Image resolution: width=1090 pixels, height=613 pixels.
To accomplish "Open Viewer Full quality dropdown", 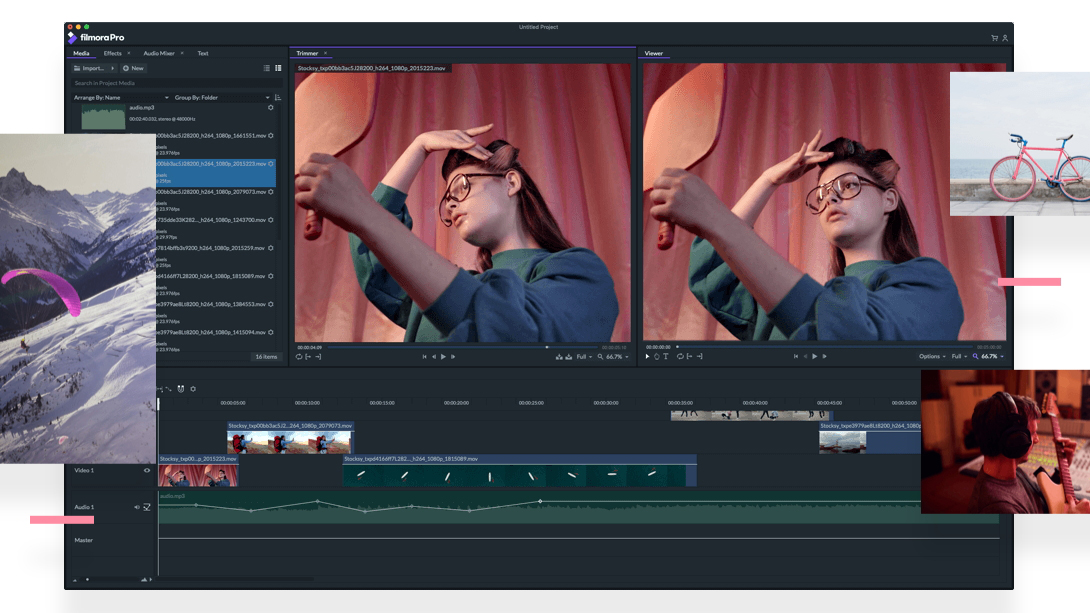I will (x=959, y=357).
